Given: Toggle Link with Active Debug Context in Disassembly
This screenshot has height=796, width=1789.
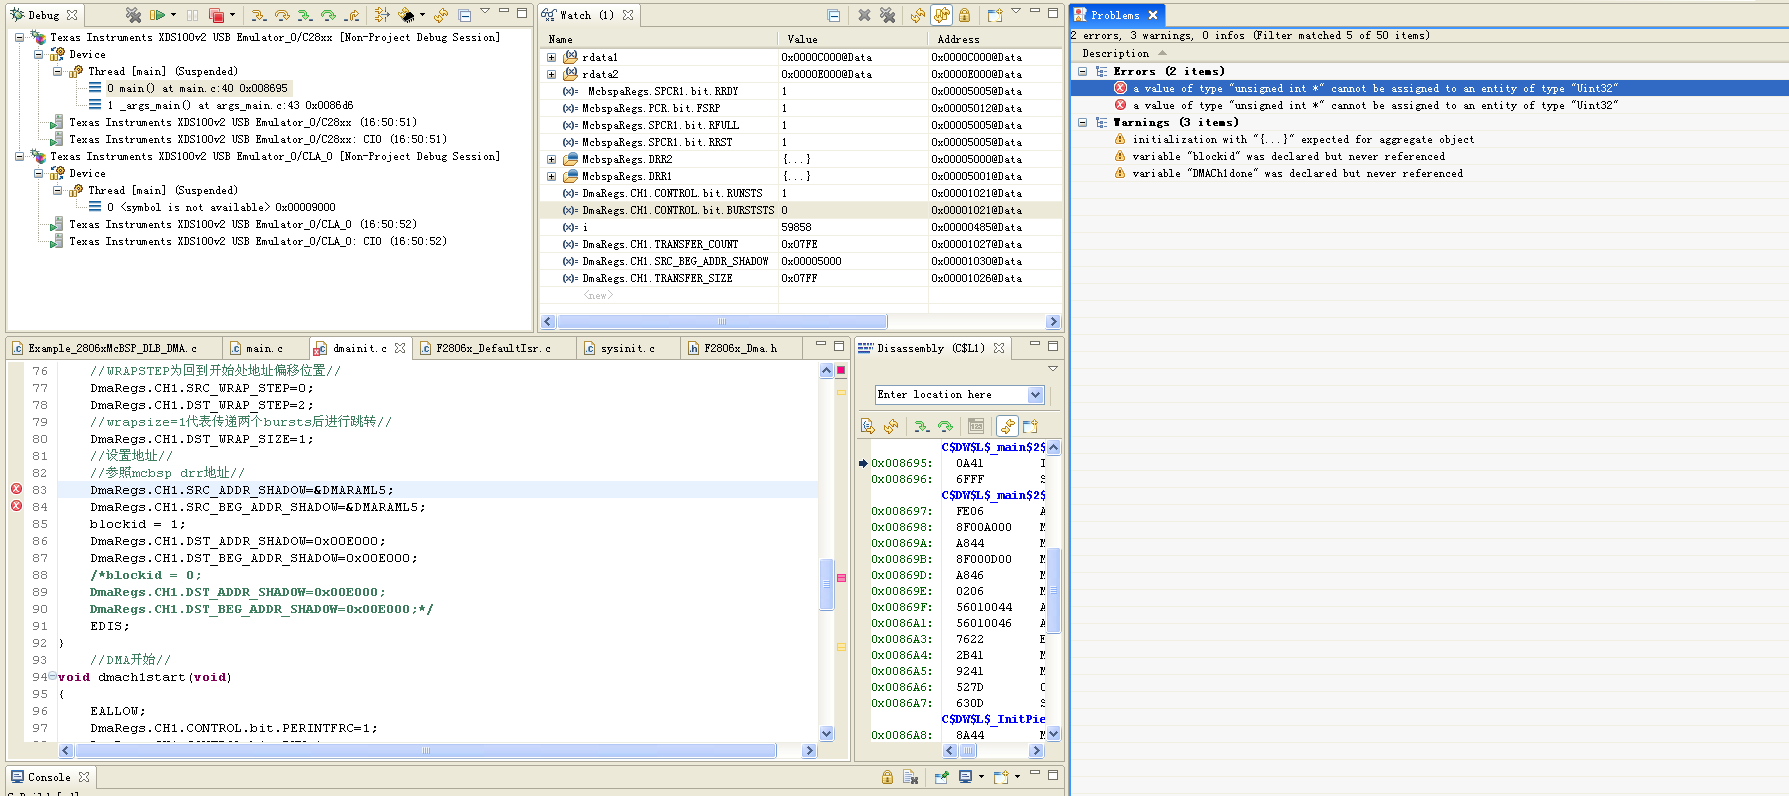Looking at the screenshot, I should [x=1007, y=426].
